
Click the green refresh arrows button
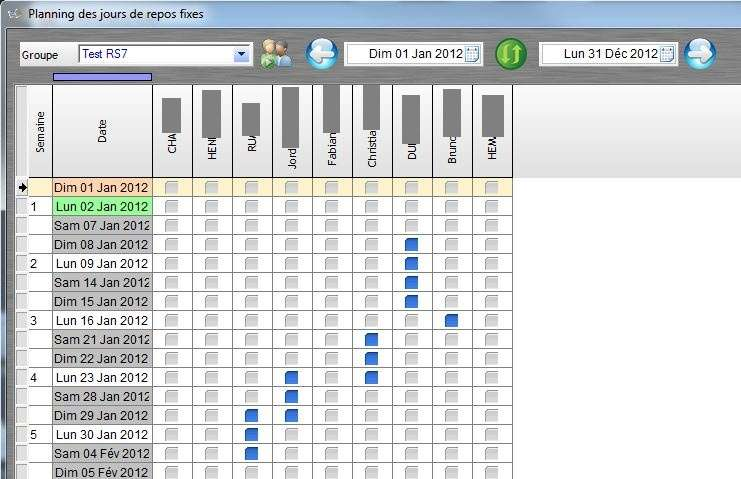point(511,54)
